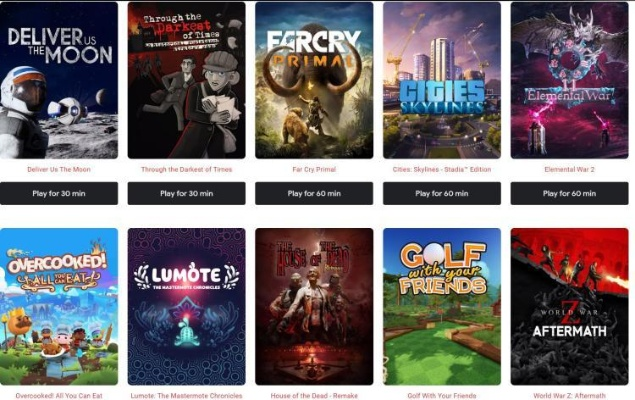Play Far Cry Primal for 60 min
635x400 pixels.
[x=314, y=194]
